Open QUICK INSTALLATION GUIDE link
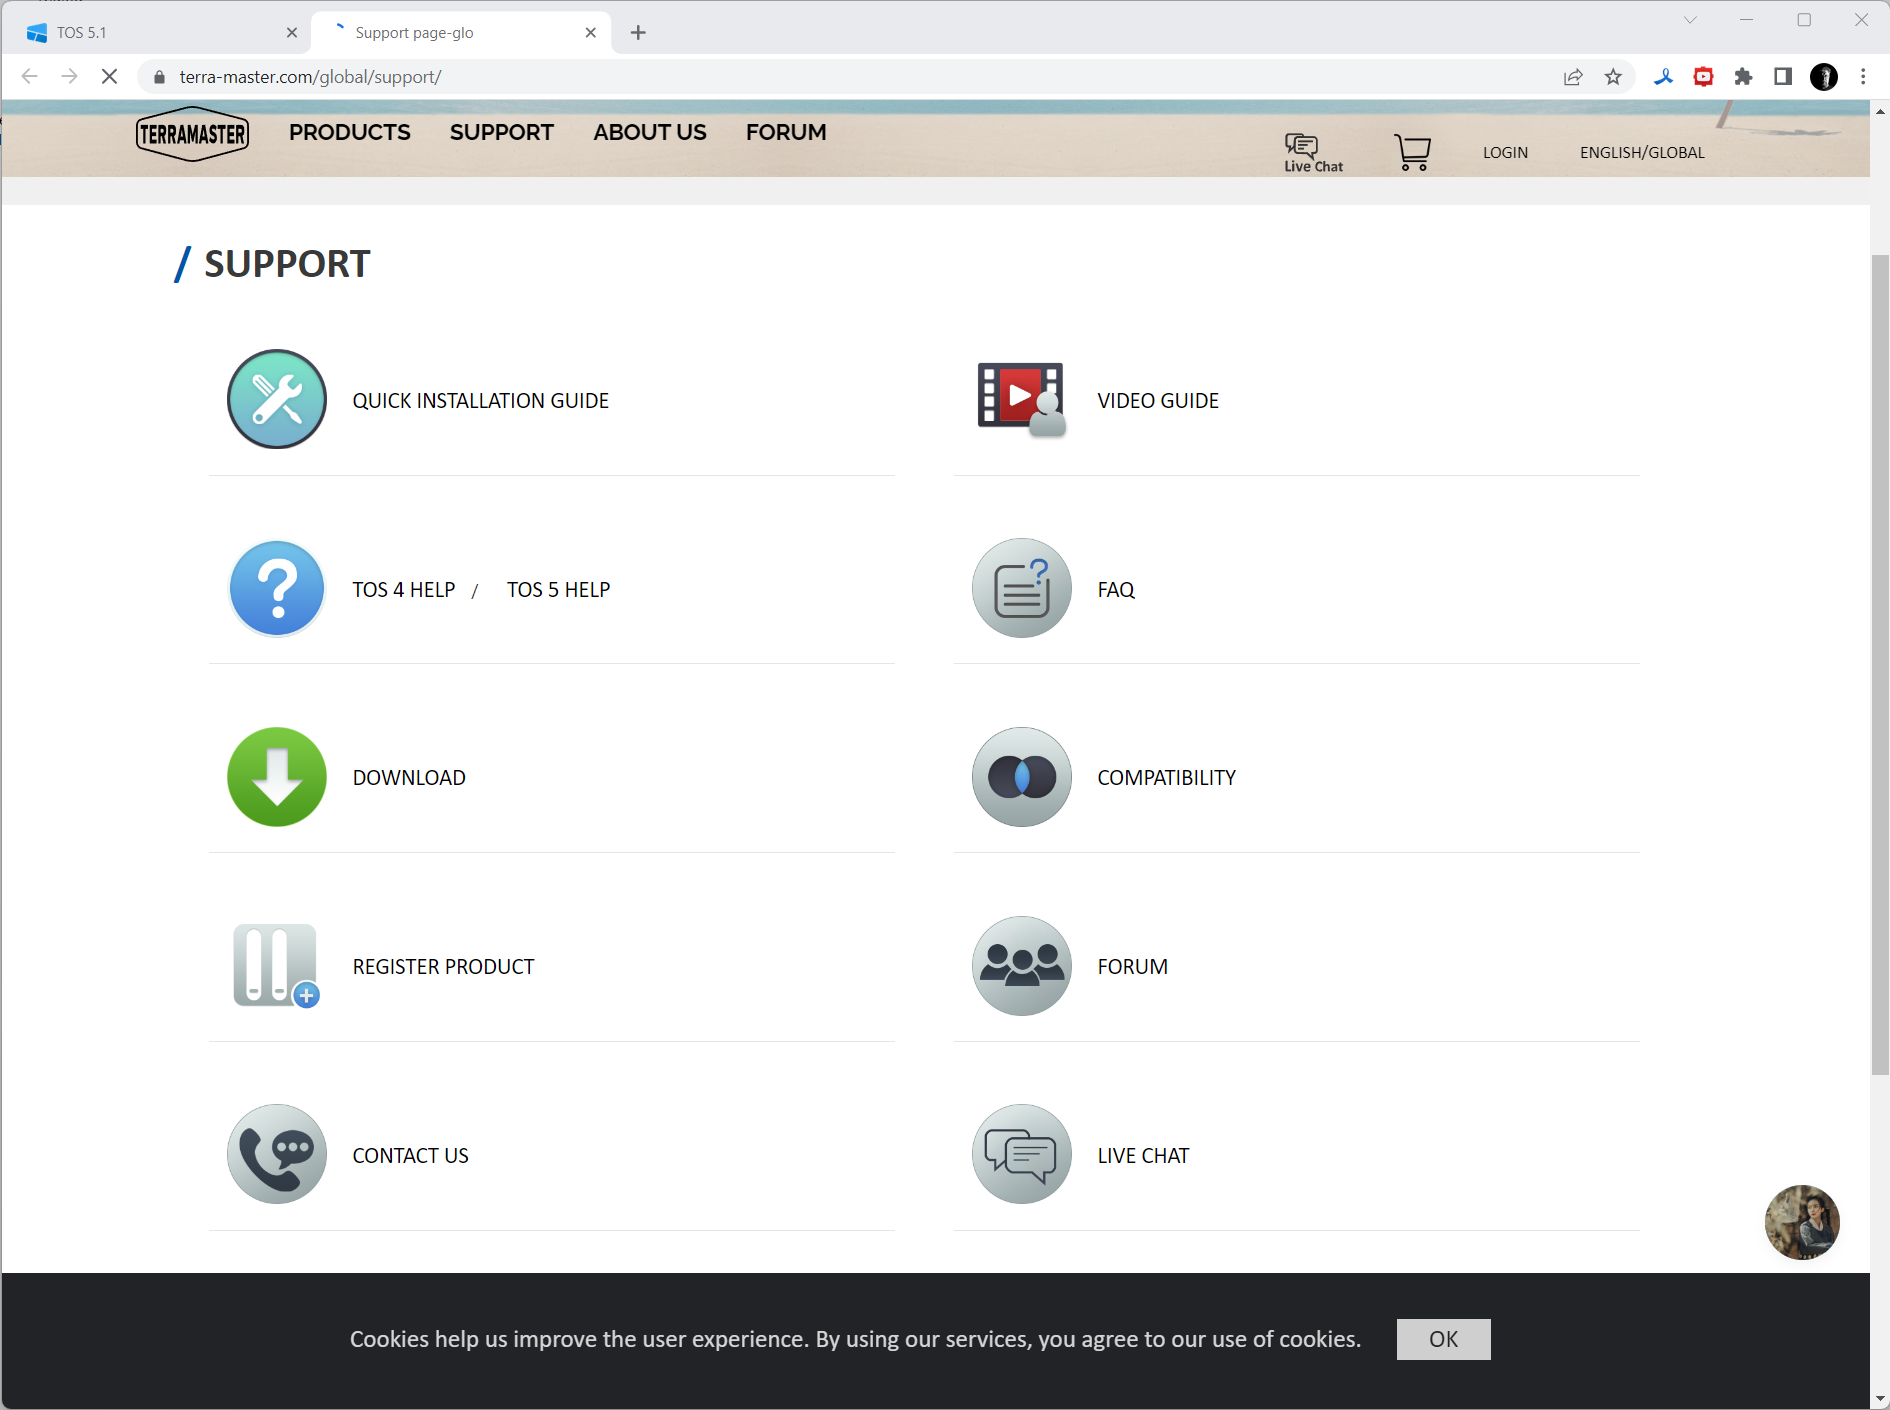This screenshot has height=1410, width=1890. pyautogui.click(x=480, y=400)
